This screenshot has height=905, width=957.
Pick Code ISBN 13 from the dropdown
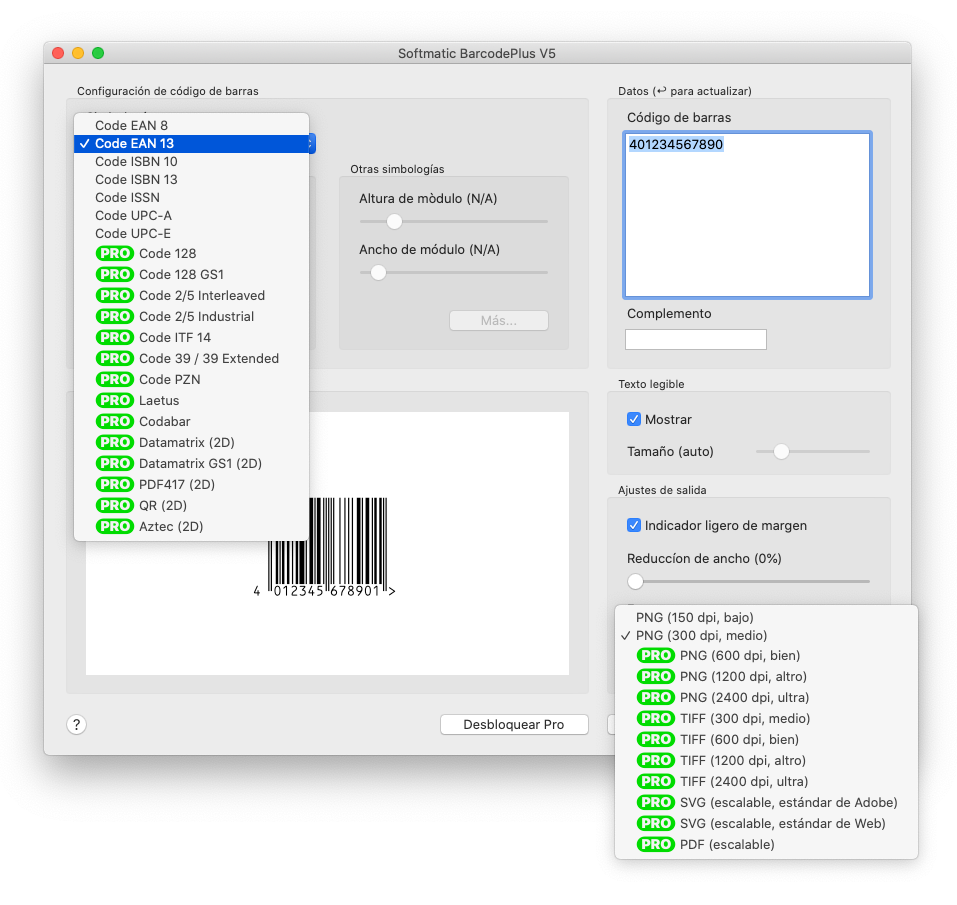click(136, 179)
